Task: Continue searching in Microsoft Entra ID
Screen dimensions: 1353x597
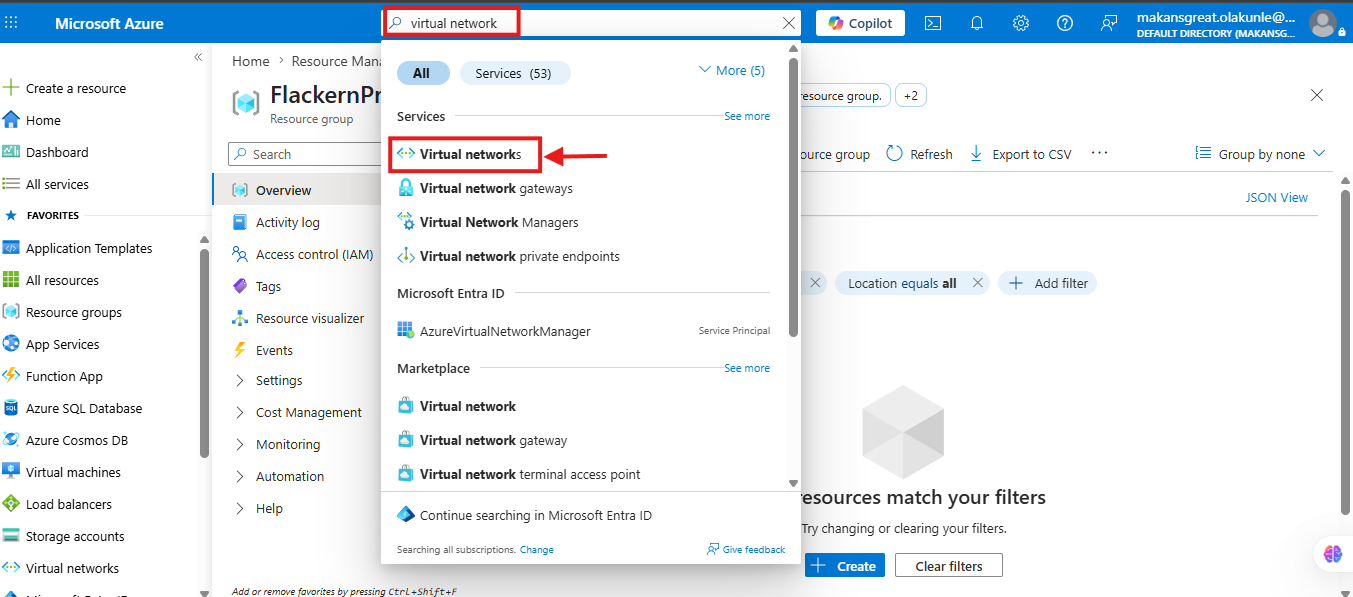Action: point(525,515)
